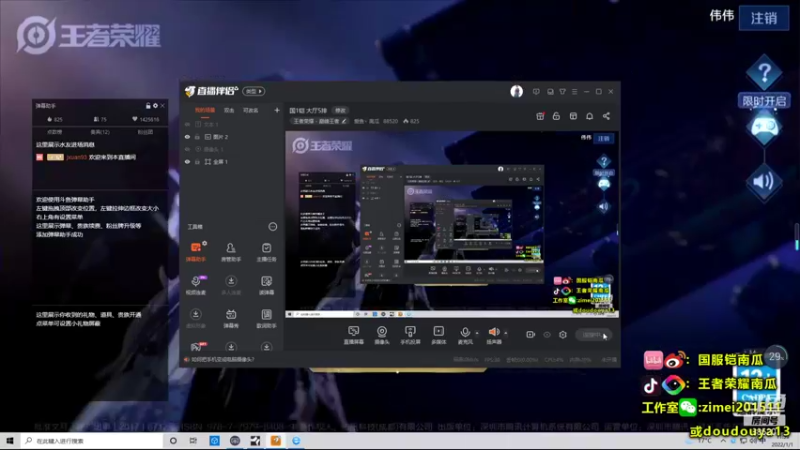The height and width of the screenshot is (450, 800).
Task: Open the first tab in 弹幕助手 window
Action: [x=55, y=132]
